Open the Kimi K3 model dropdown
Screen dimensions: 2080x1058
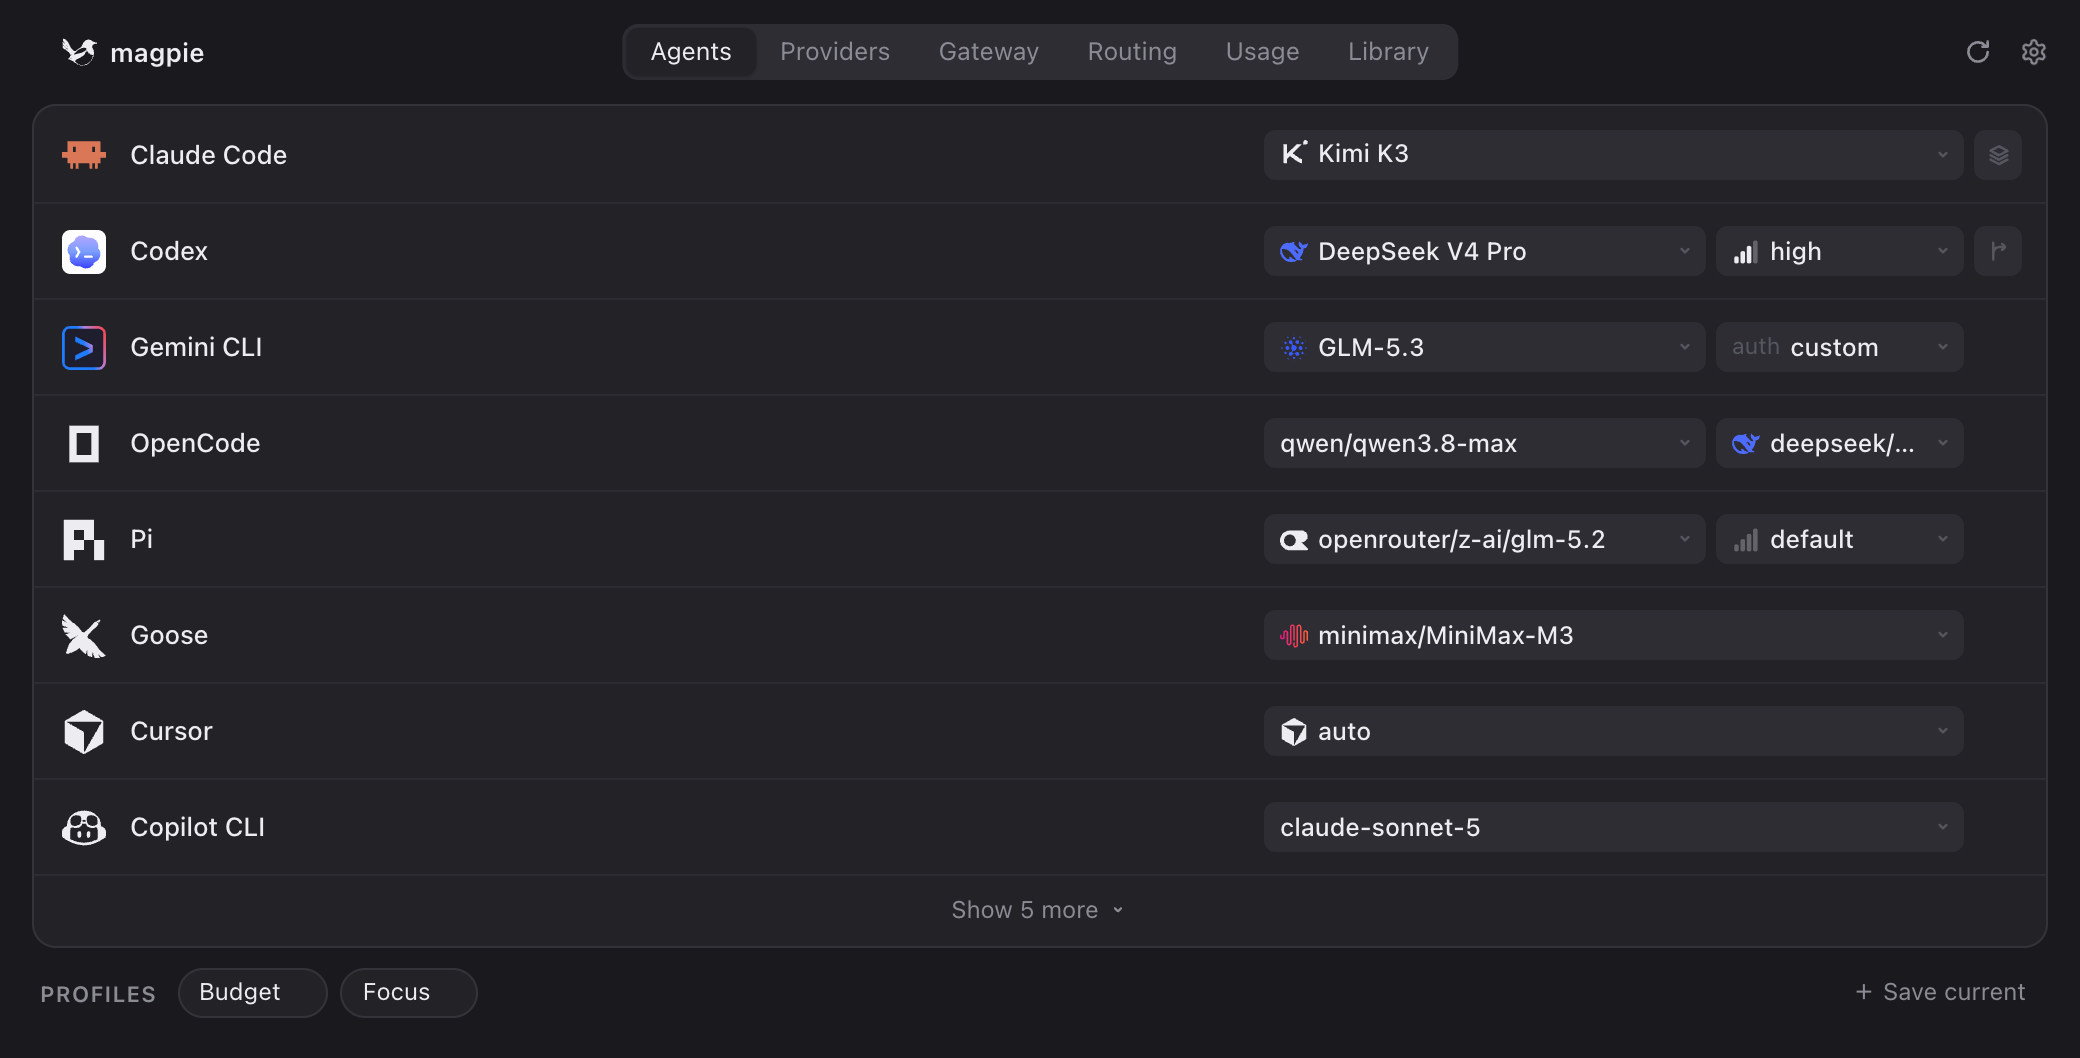click(1614, 155)
